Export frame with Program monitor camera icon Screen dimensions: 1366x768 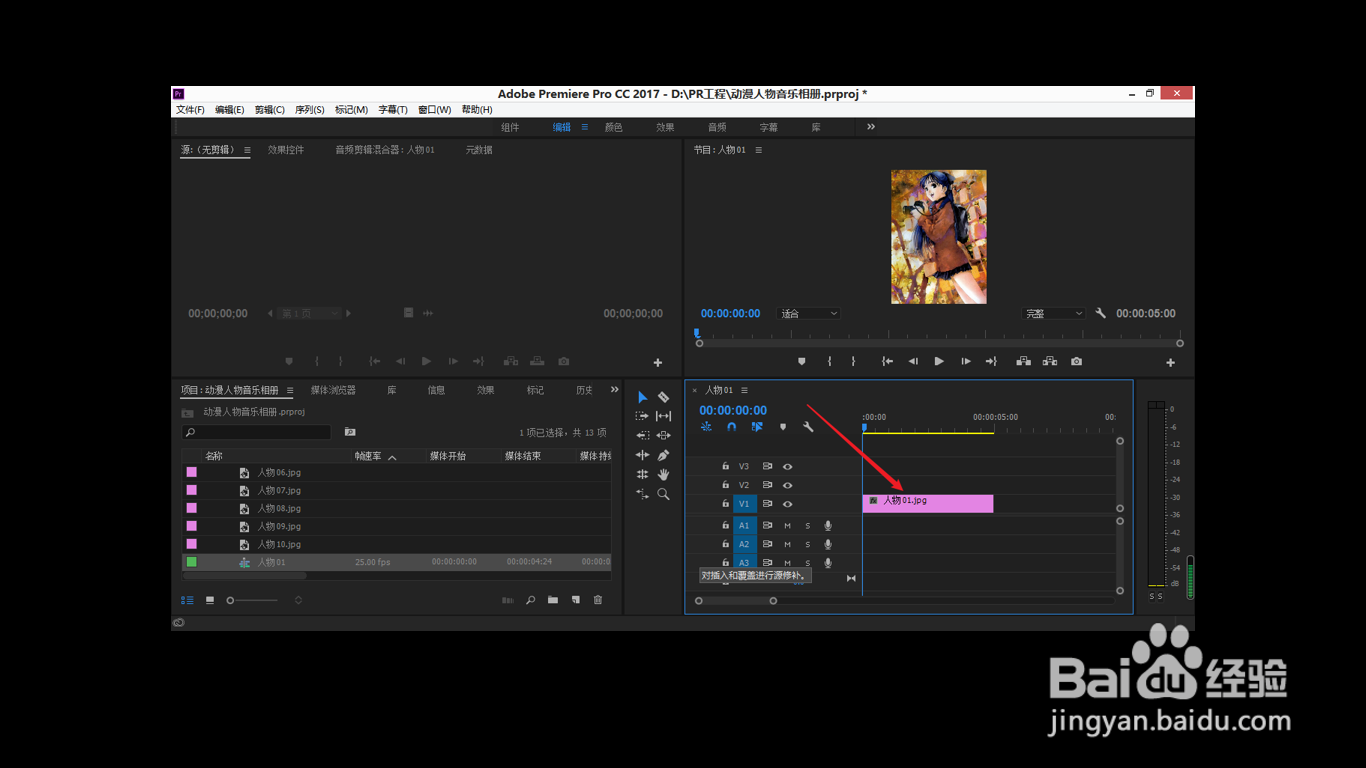pyautogui.click(x=1076, y=361)
